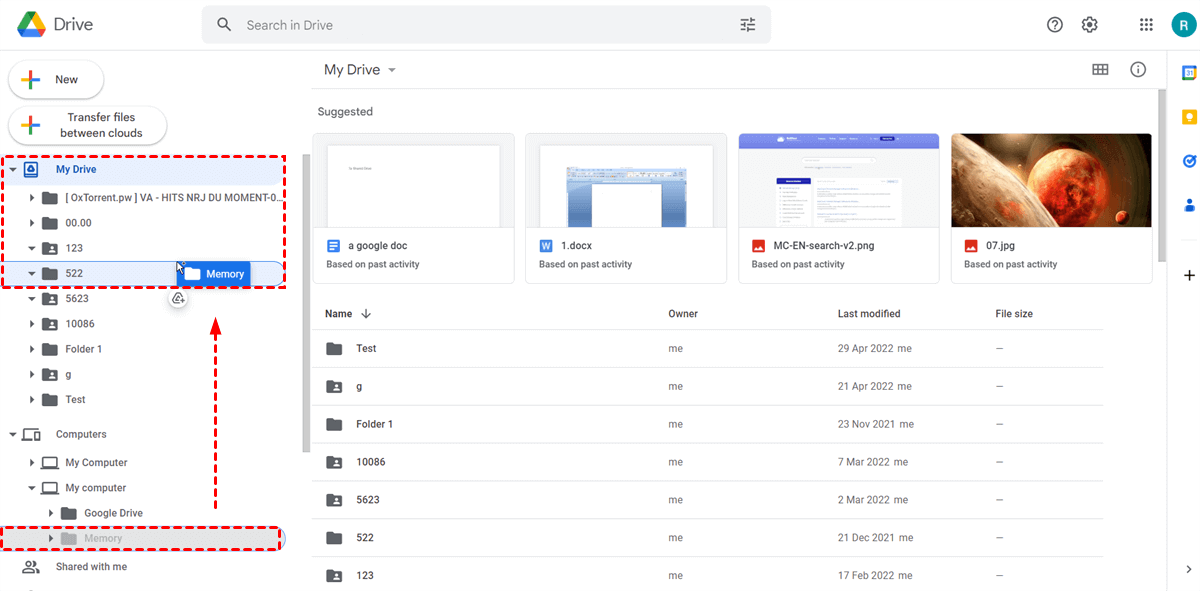Expand the Google Drive folder node
The image size is (1200, 591).
(x=51, y=513)
